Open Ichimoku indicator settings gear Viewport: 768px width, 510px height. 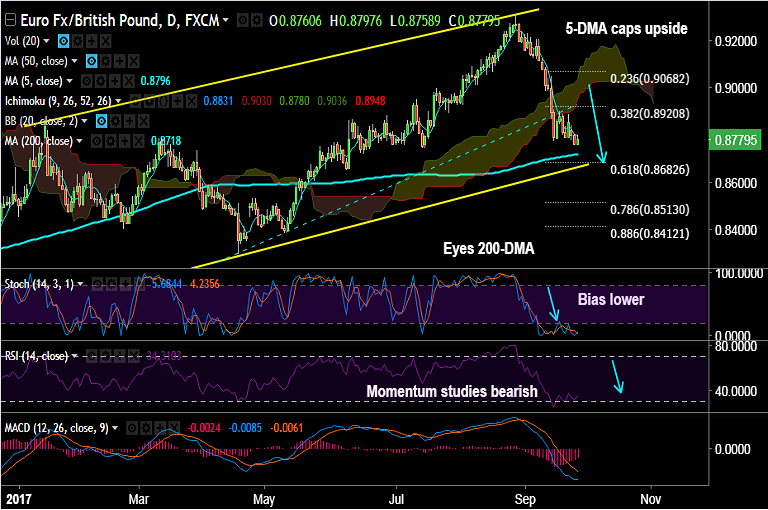[x=149, y=101]
